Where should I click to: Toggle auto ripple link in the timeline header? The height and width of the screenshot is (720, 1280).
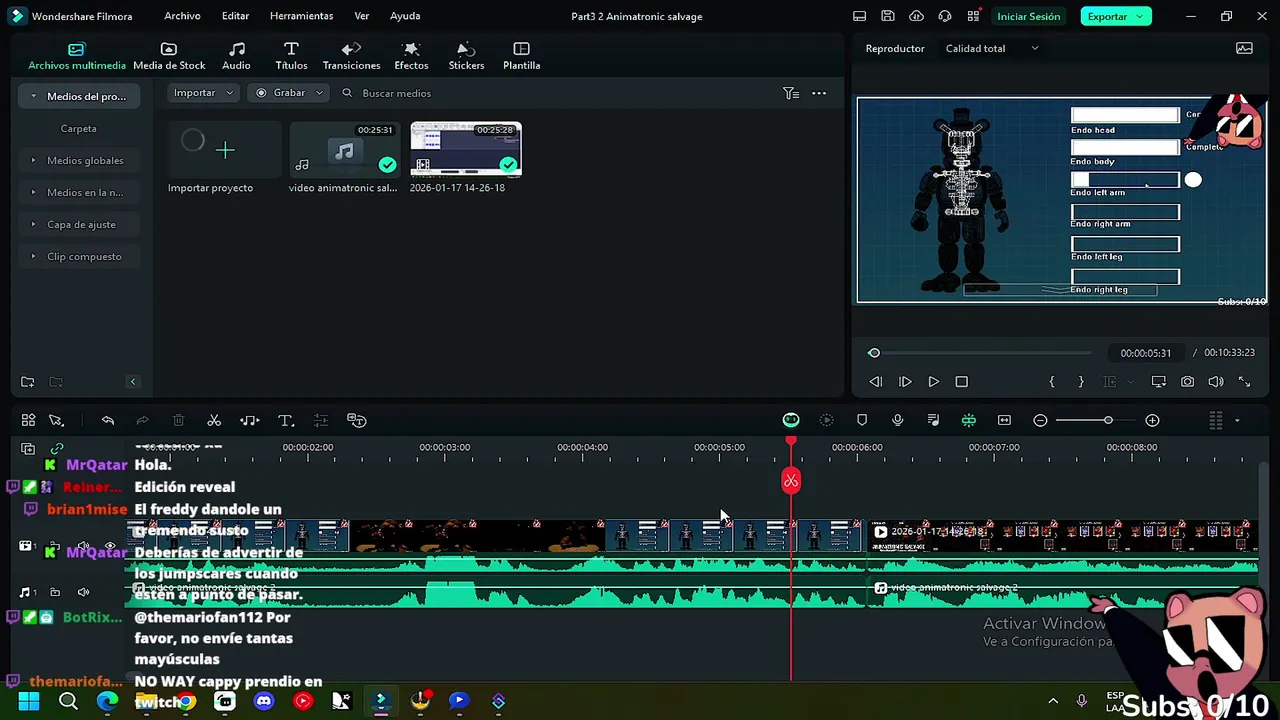tap(57, 449)
